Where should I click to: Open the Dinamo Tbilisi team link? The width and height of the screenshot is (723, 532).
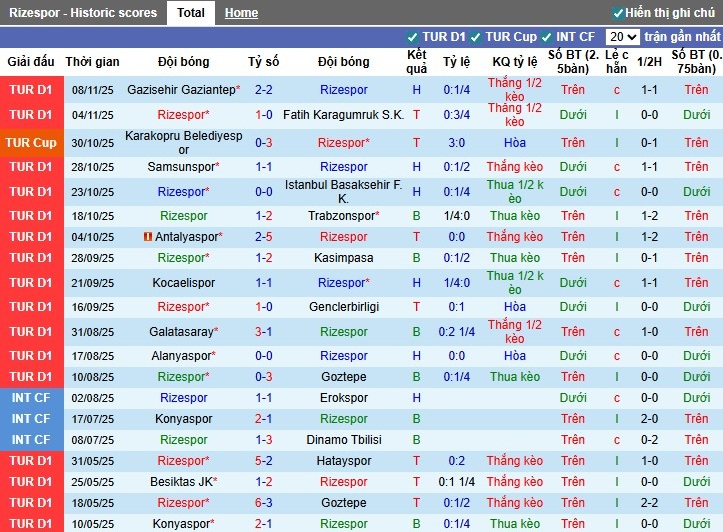(x=343, y=440)
